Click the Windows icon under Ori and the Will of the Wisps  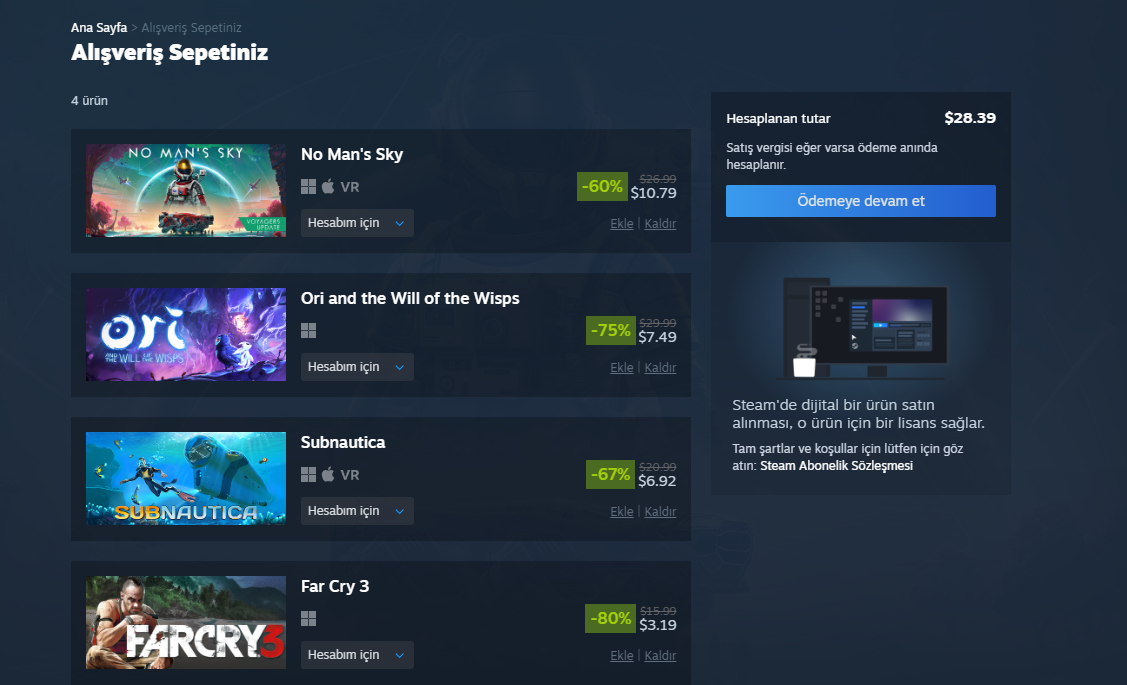click(308, 331)
